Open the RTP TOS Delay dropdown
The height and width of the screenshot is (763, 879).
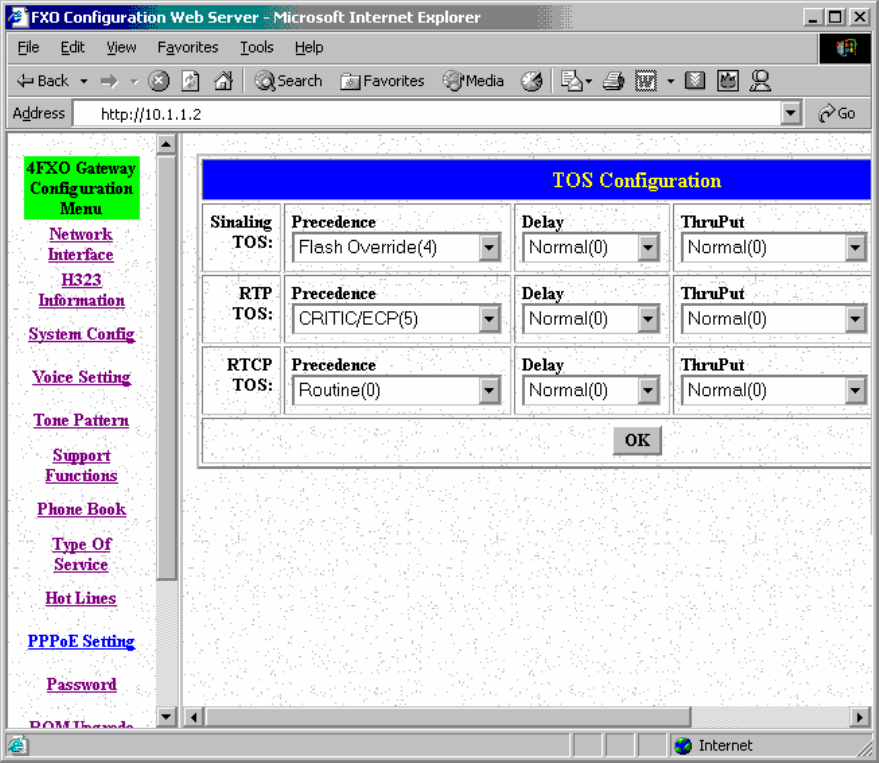648,319
